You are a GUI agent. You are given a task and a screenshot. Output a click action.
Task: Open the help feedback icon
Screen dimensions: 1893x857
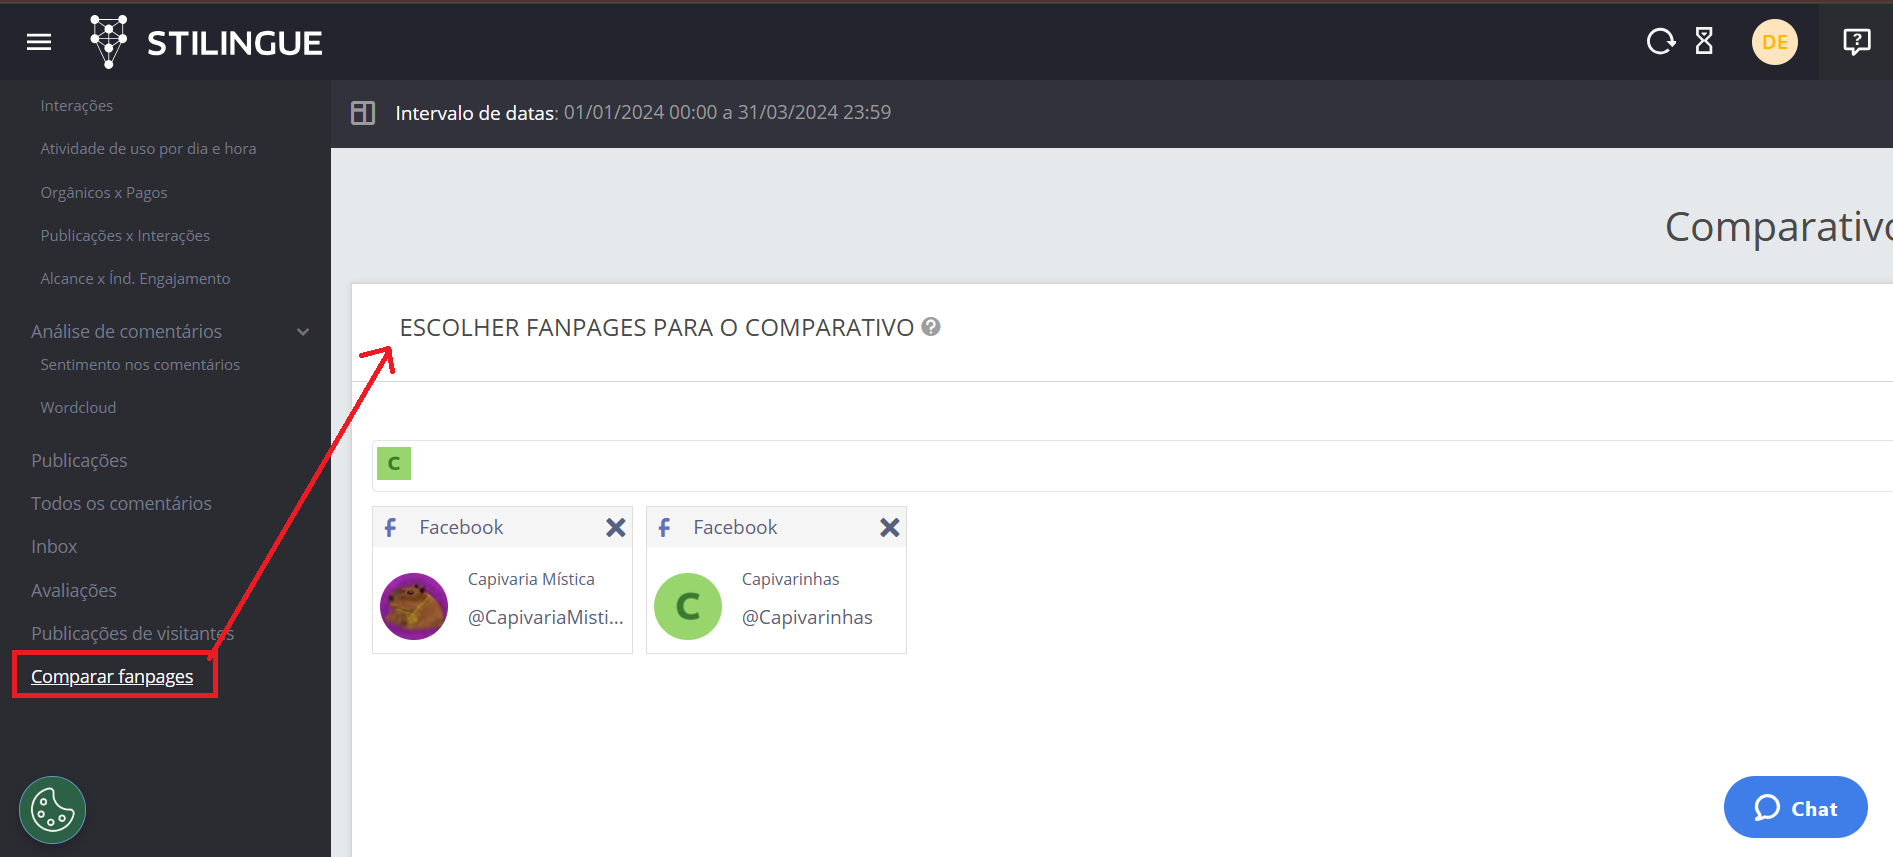pyautogui.click(x=1857, y=41)
